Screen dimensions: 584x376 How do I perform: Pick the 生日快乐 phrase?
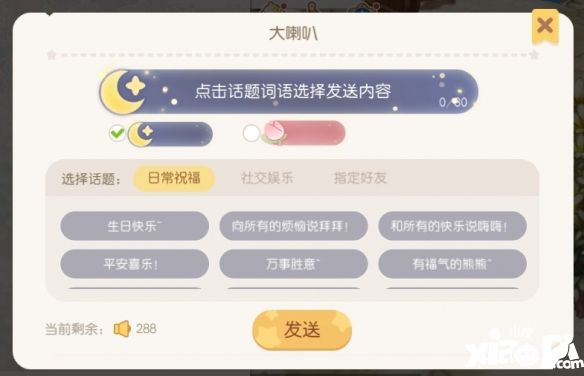pyautogui.click(x=134, y=226)
